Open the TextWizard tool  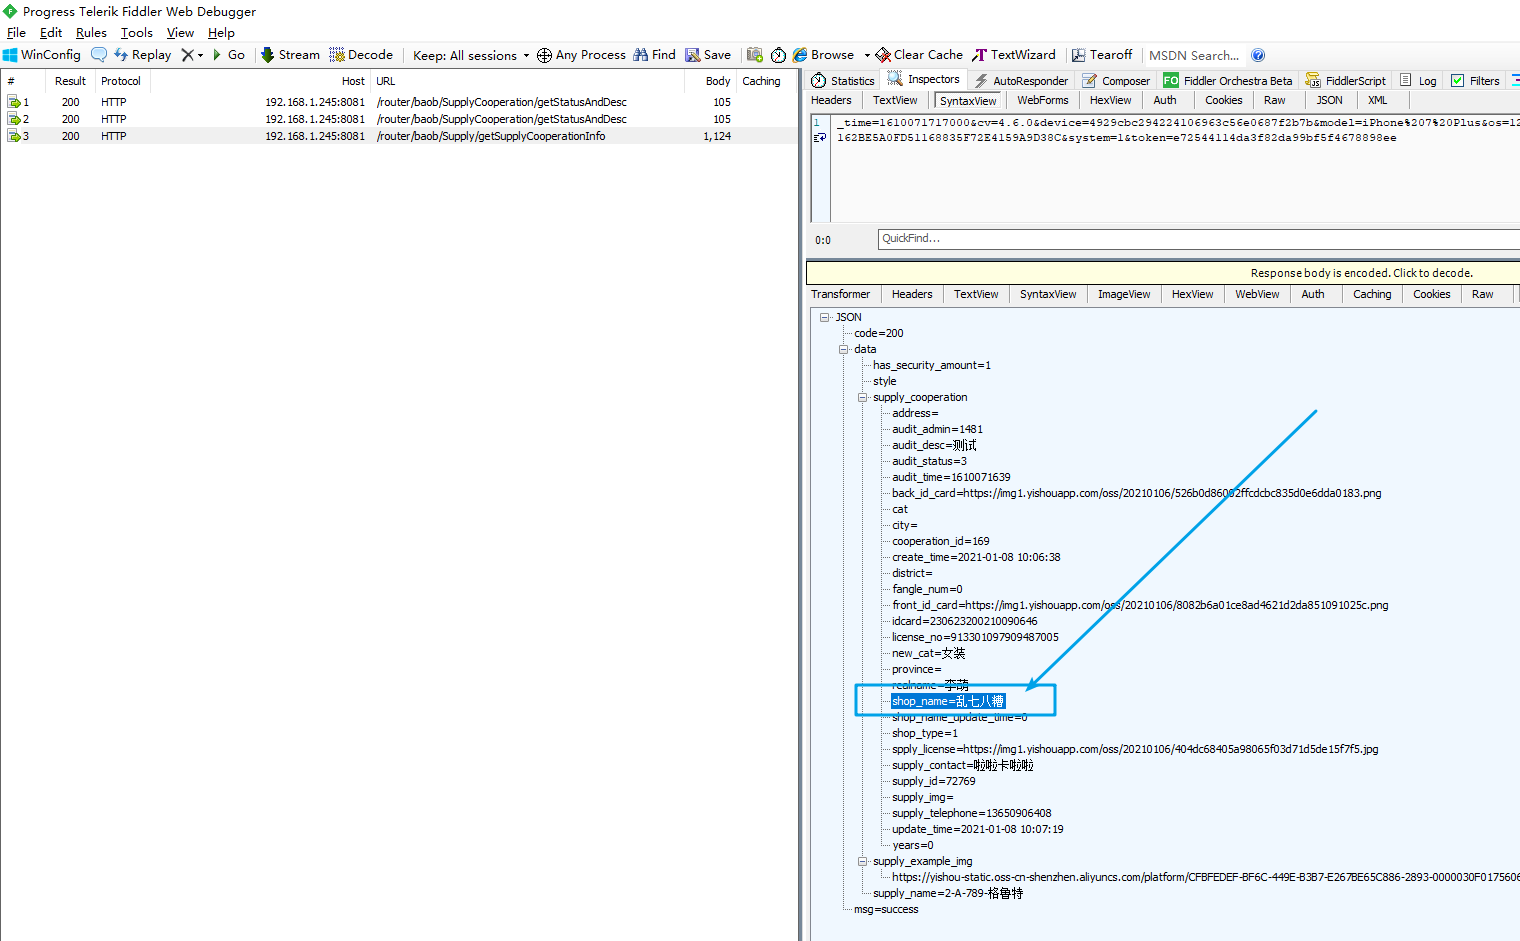tap(1014, 55)
